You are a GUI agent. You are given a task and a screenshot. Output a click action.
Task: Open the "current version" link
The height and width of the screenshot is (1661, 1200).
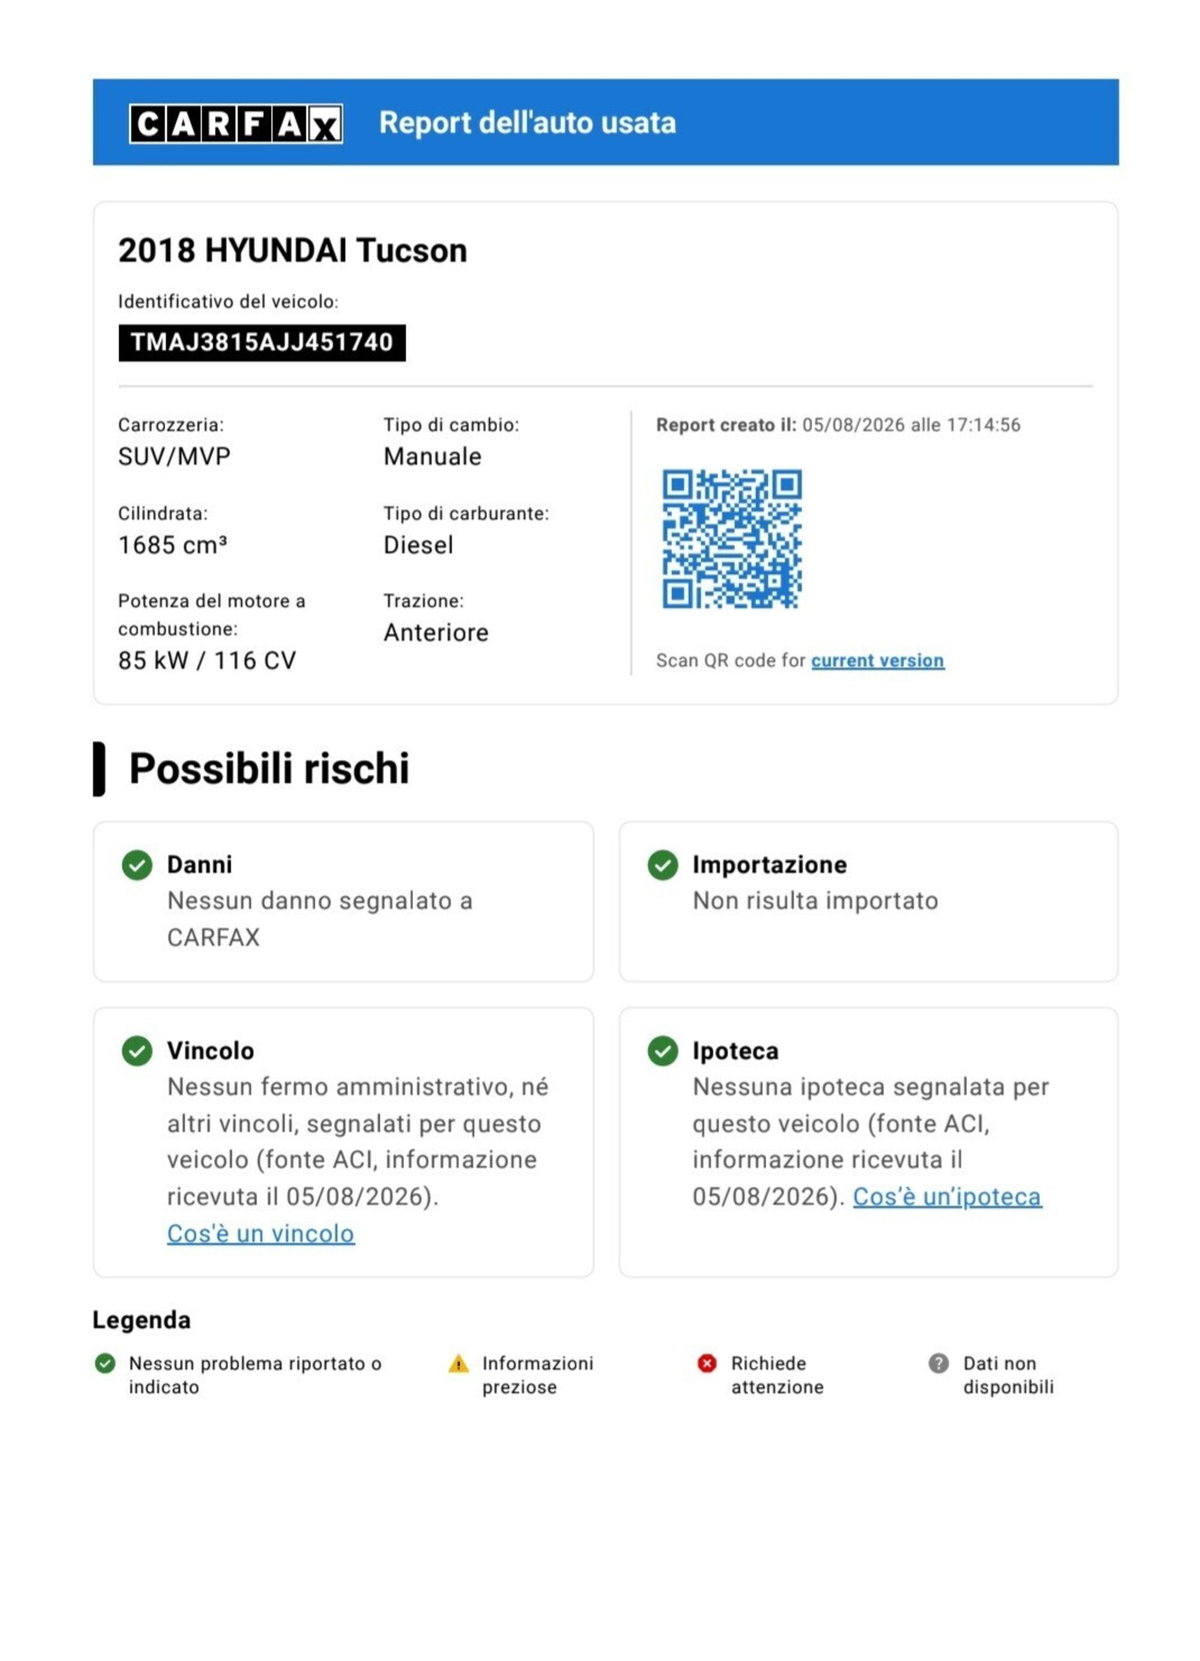pyautogui.click(x=877, y=661)
